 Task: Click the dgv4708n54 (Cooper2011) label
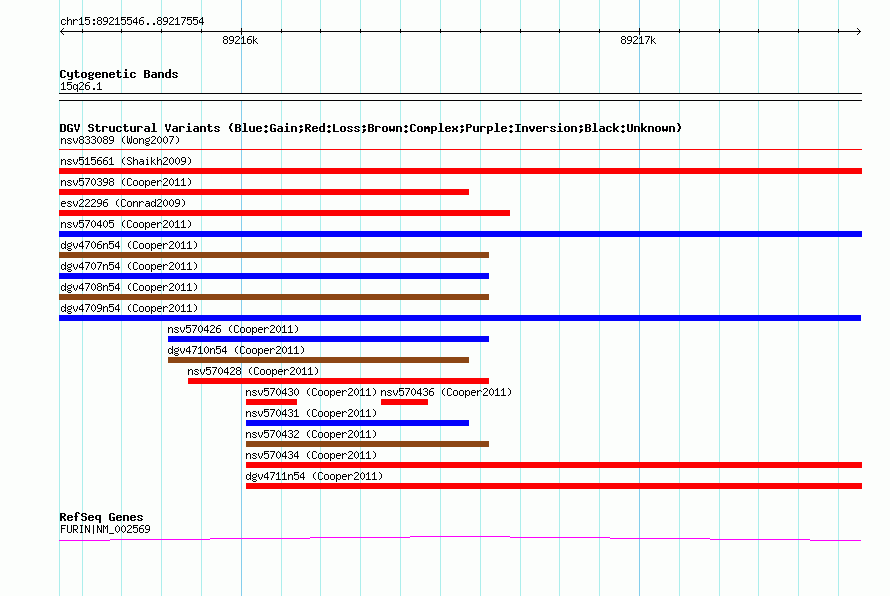[x=129, y=287]
